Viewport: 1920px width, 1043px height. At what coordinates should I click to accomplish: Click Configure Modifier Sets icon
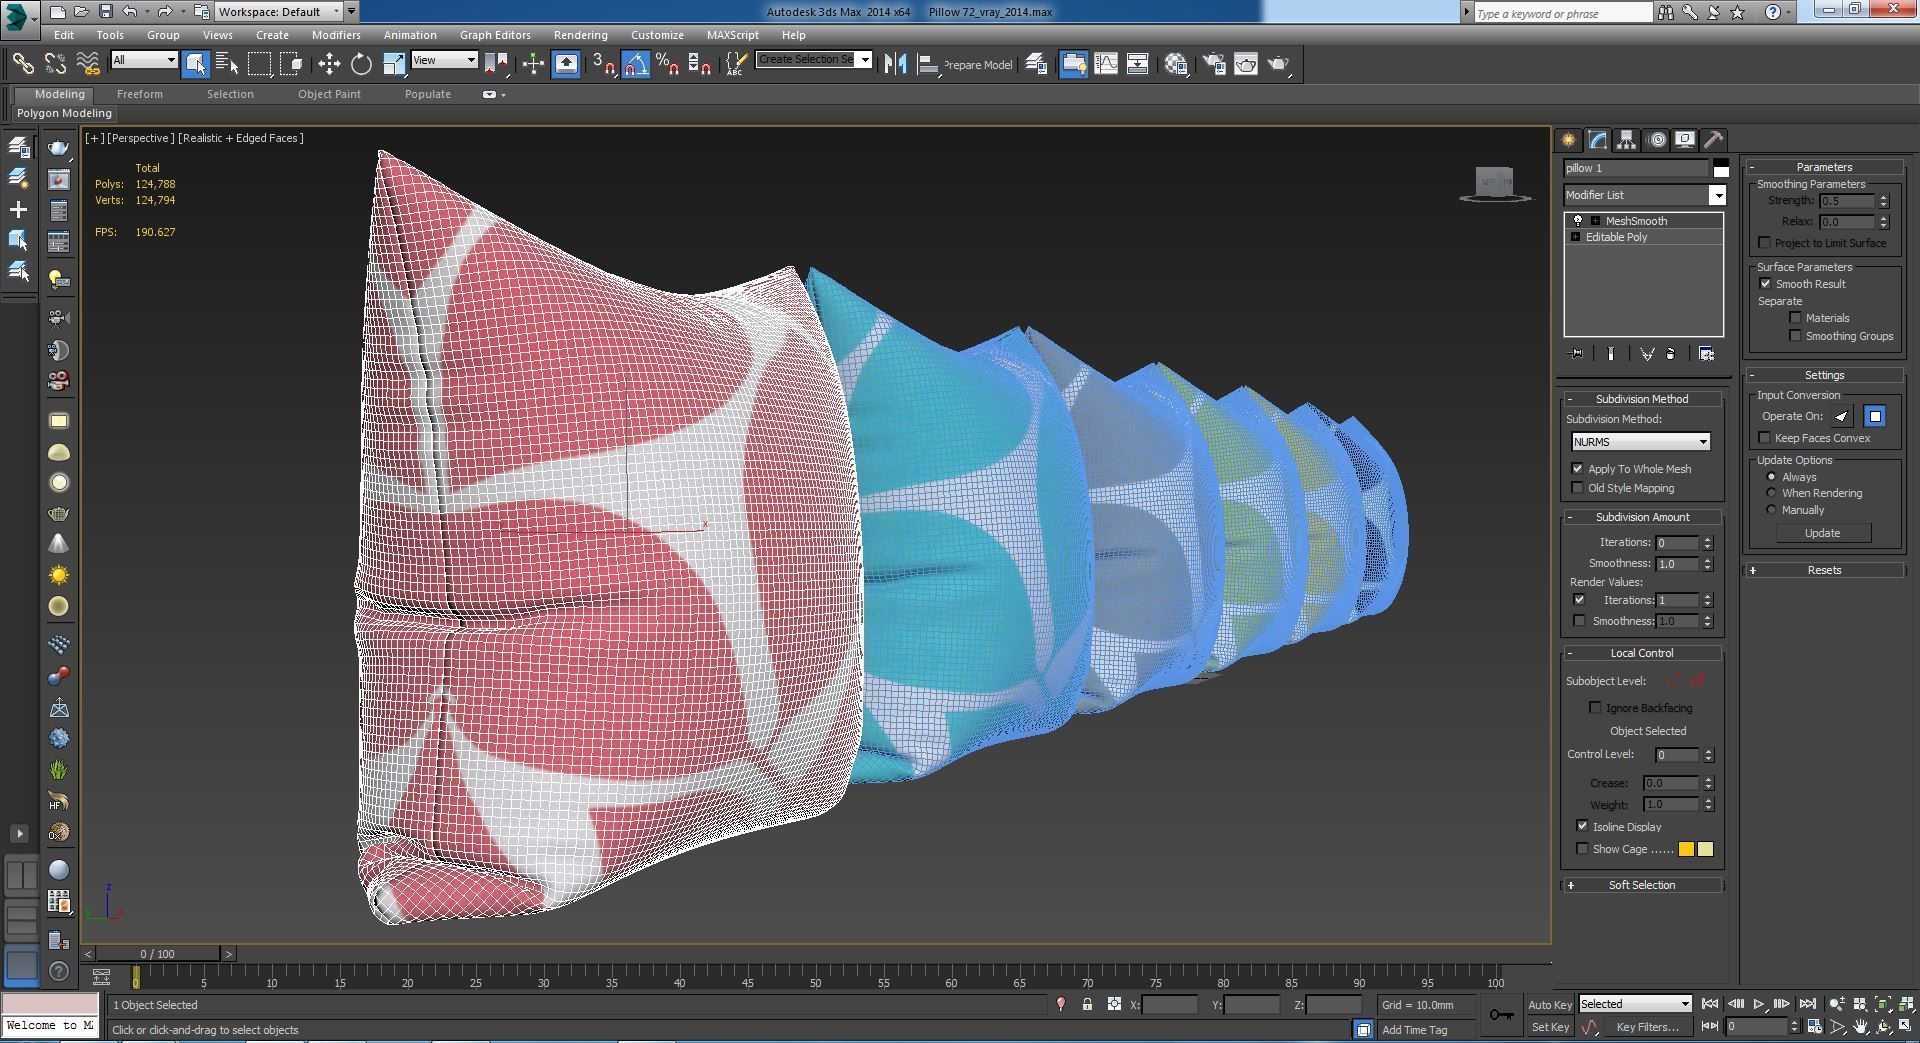tap(1706, 354)
